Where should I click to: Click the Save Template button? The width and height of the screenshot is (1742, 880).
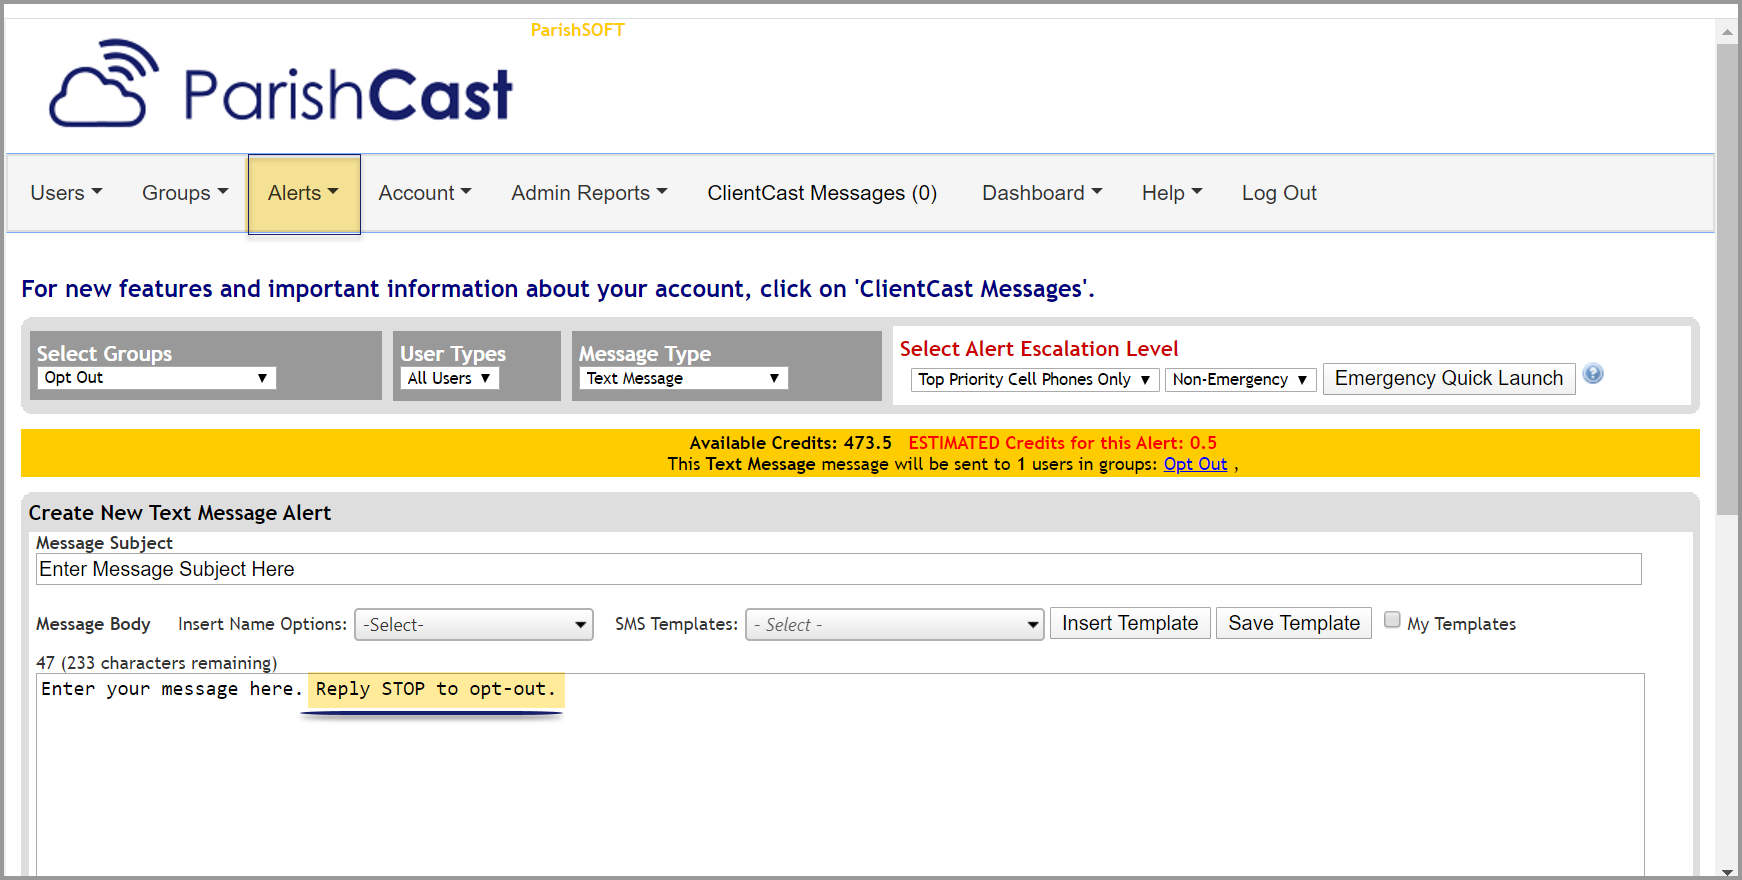pyautogui.click(x=1294, y=623)
